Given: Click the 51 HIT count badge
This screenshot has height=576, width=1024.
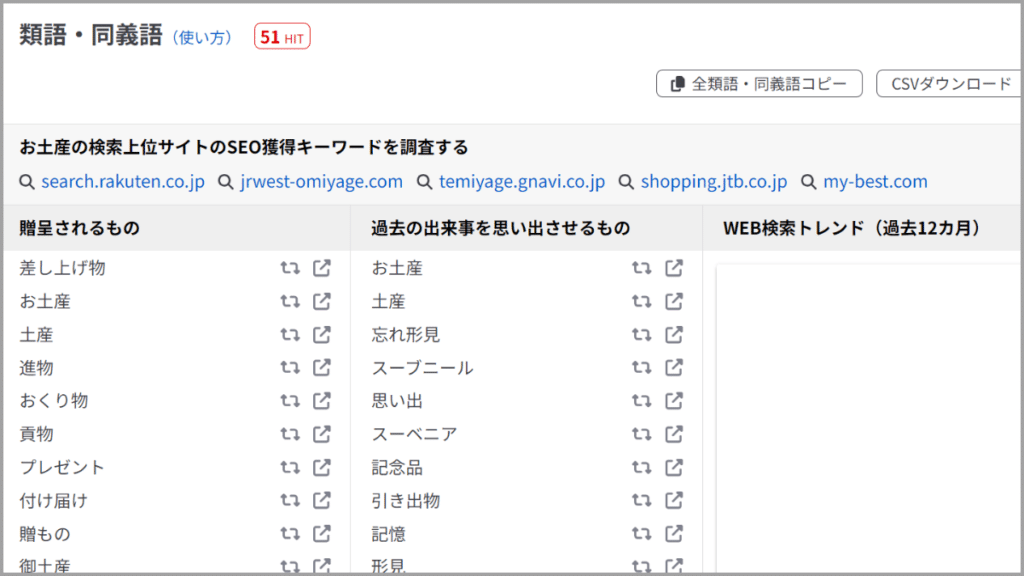Looking at the screenshot, I should [282, 38].
